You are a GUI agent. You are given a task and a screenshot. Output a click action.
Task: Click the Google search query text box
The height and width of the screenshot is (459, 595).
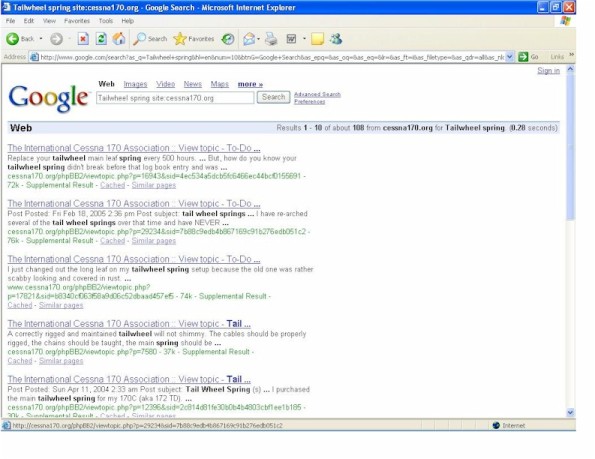click(175, 98)
